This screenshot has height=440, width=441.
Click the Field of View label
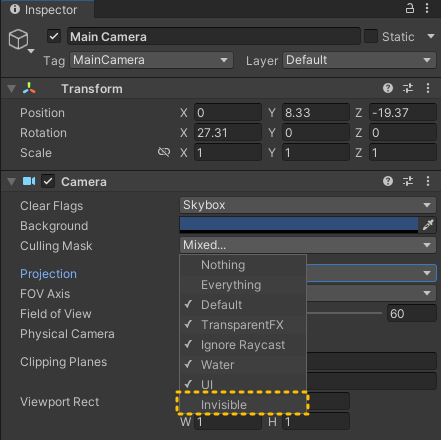pyautogui.click(x=56, y=314)
